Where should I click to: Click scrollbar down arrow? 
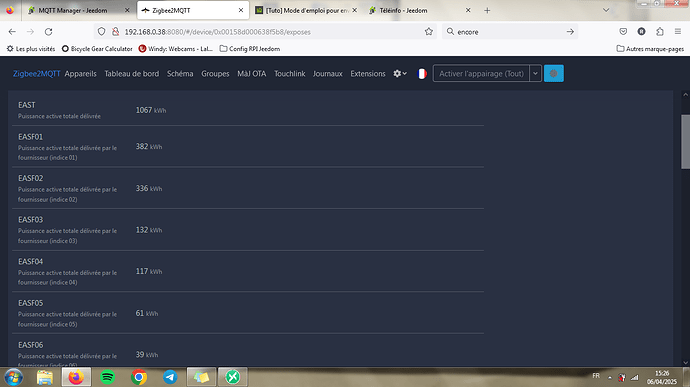coord(685,363)
